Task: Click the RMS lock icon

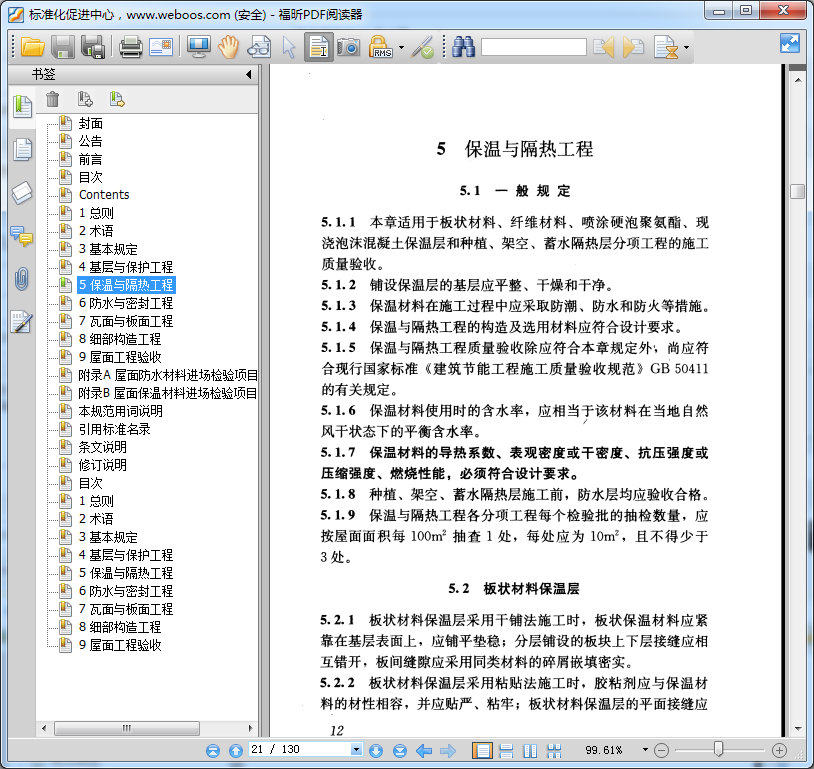Action: [x=380, y=47]
